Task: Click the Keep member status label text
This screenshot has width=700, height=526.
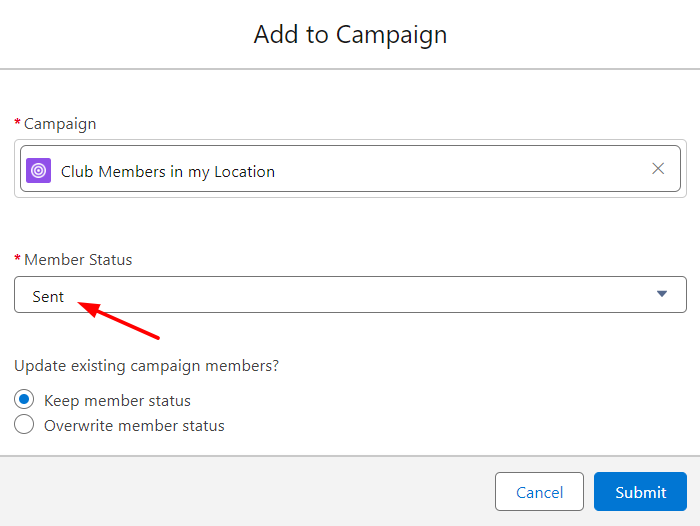Action: 117,401
